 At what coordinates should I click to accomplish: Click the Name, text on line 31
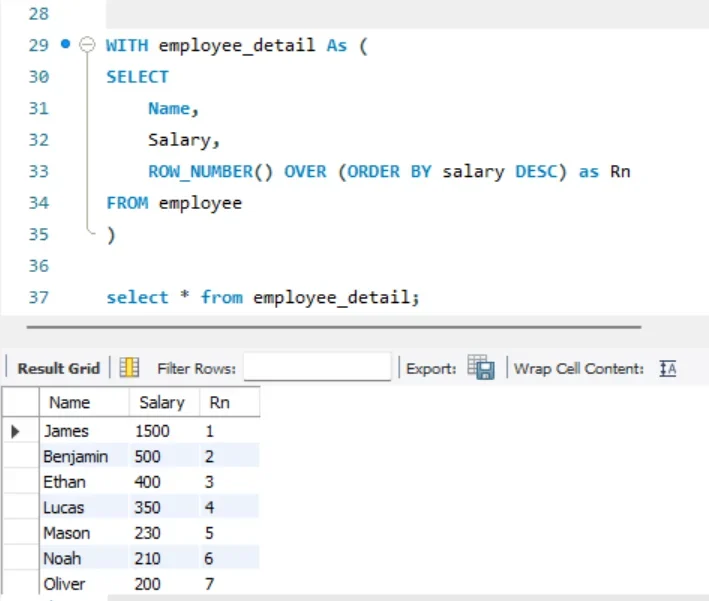point(174,109)
